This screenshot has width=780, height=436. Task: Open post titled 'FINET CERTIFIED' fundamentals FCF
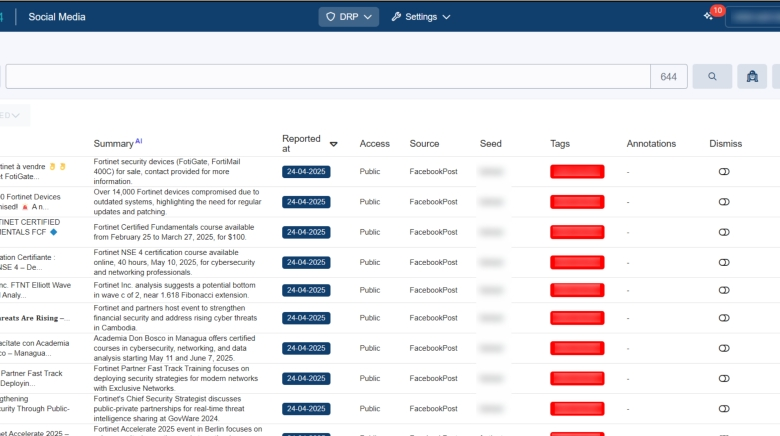[30, 227]
